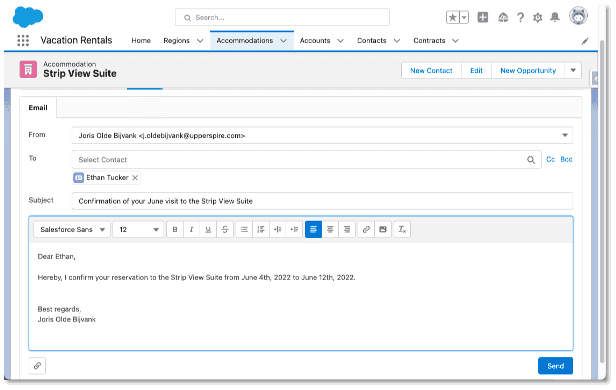Select right text alignment
This screenshot has height=390, width=616.
point(347,229)
